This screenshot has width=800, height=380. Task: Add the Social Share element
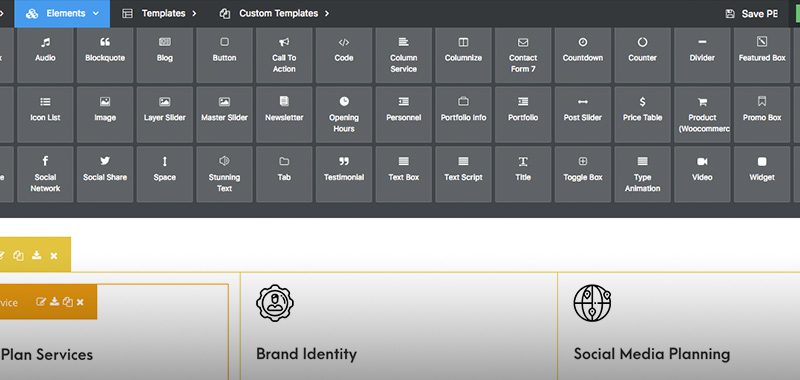pyautogui.click(x=105, y=174)
